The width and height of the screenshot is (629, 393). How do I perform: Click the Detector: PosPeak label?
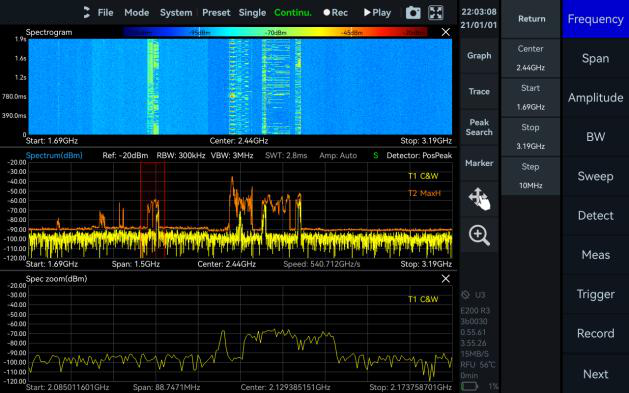419,156
